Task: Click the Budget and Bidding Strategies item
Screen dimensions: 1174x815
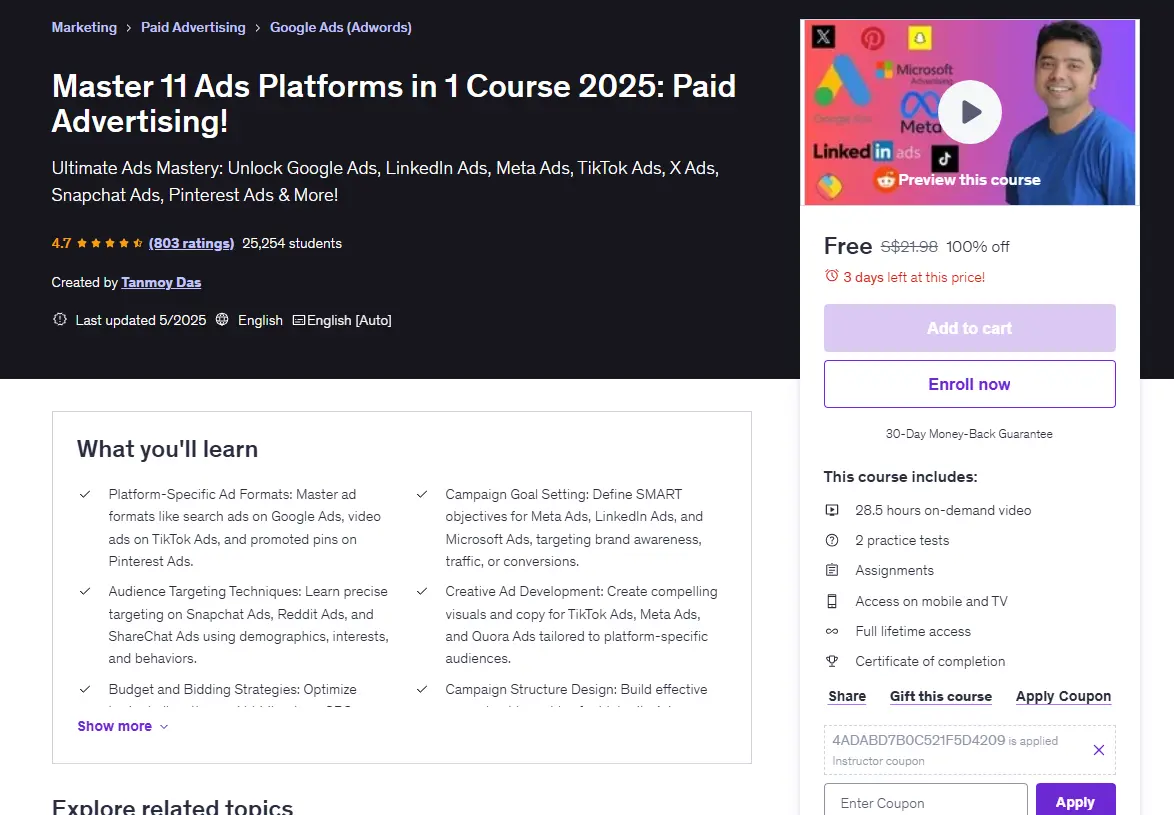Action: [x=232, y=689]
